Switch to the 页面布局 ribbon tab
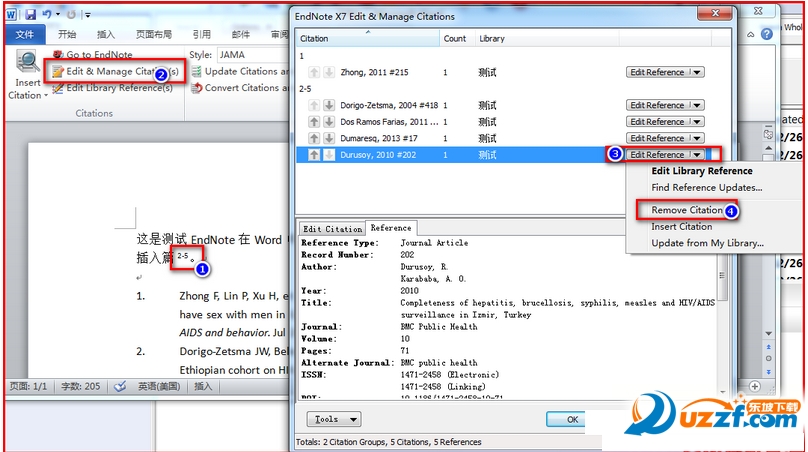808x452 pixels. coord(154,35)
